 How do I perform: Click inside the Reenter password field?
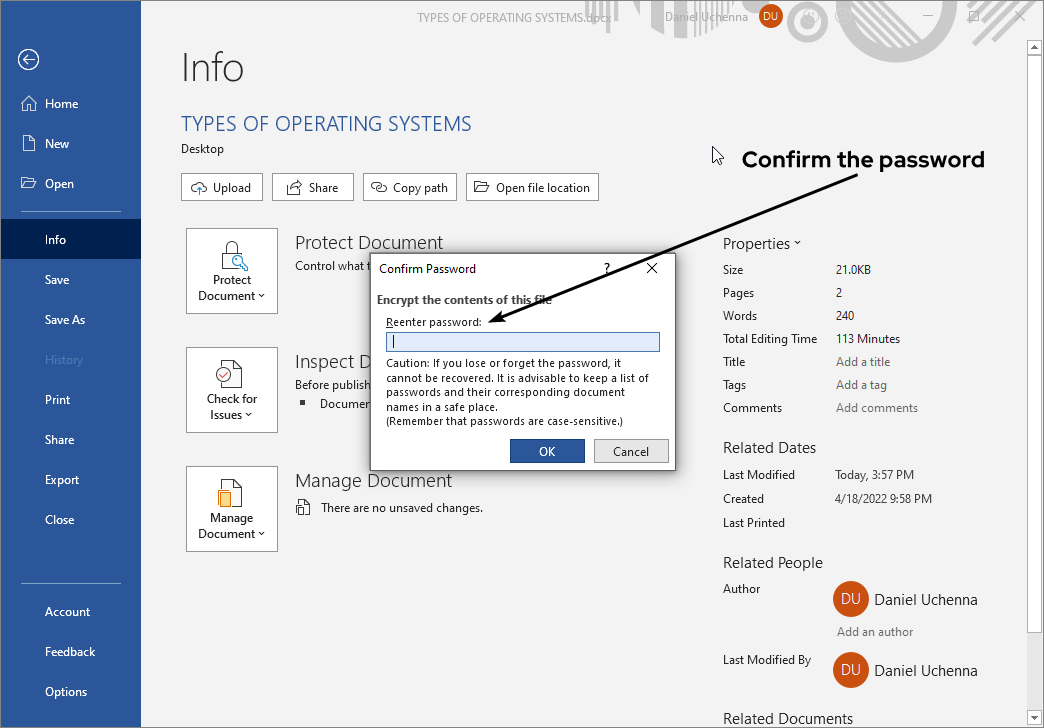(522, 341)
